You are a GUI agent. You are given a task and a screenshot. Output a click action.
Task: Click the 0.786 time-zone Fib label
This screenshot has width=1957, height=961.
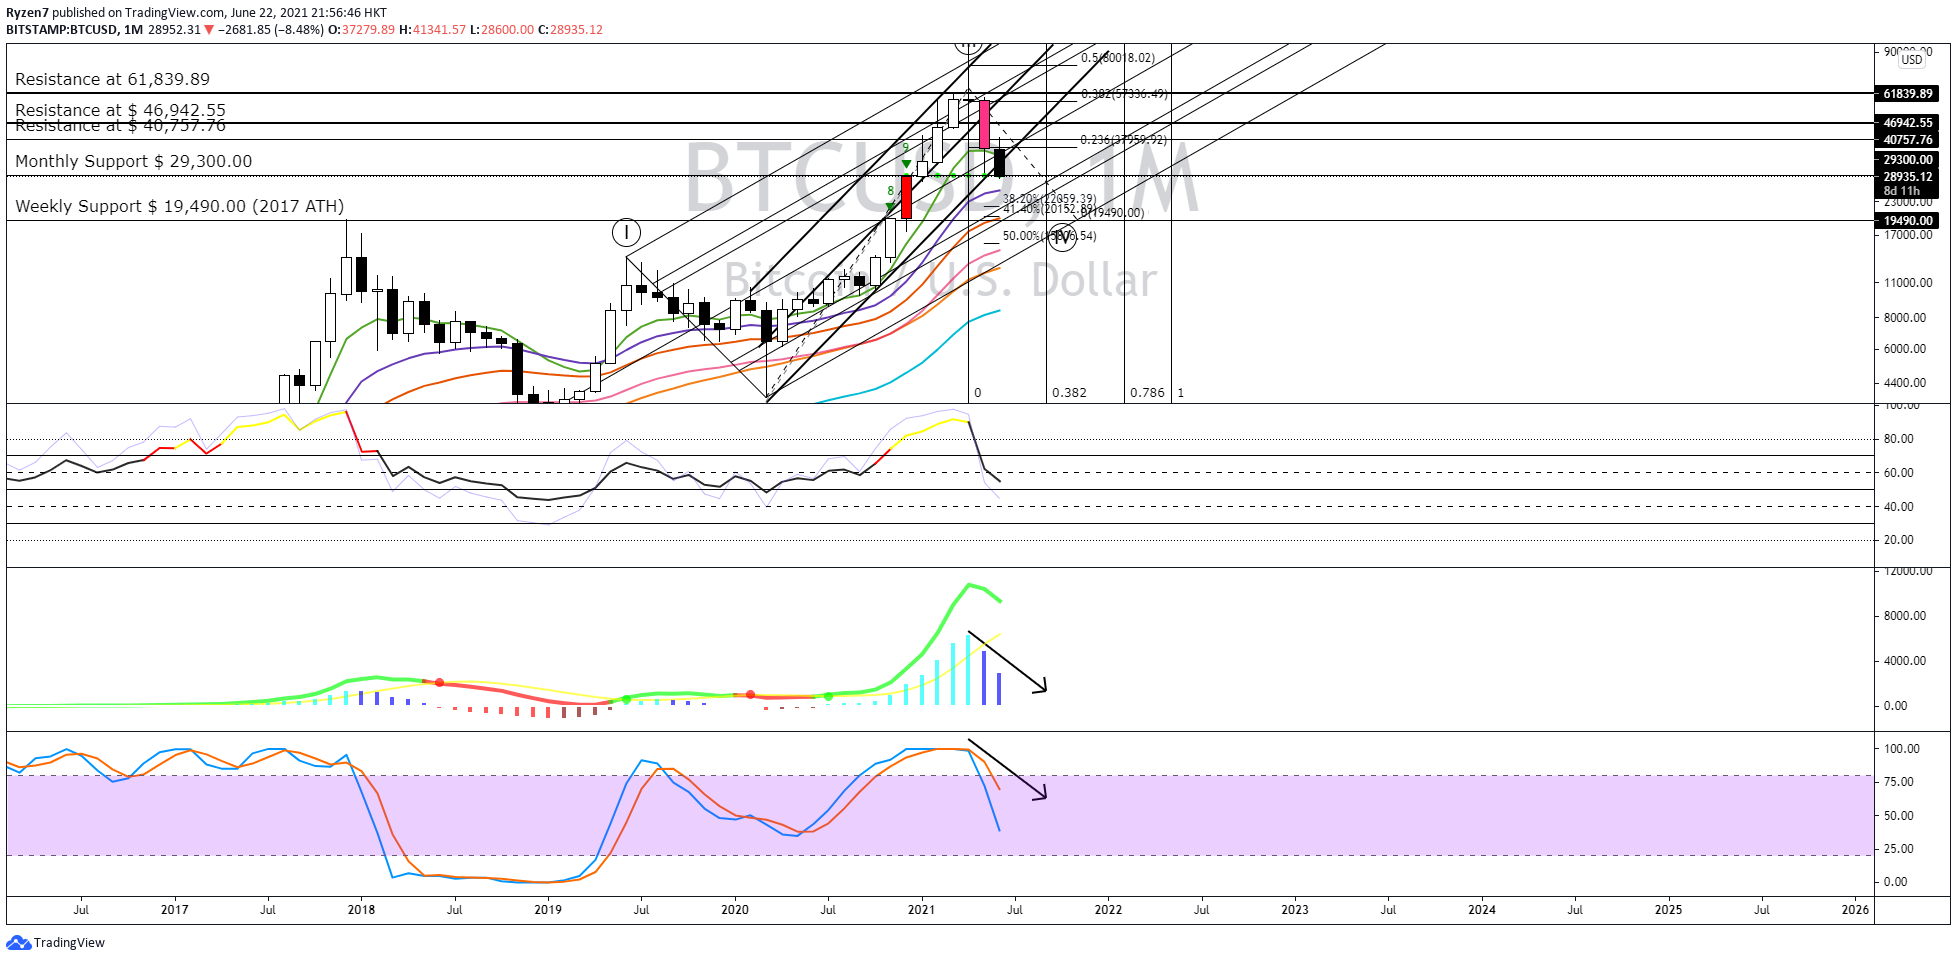pos(1147,393)
